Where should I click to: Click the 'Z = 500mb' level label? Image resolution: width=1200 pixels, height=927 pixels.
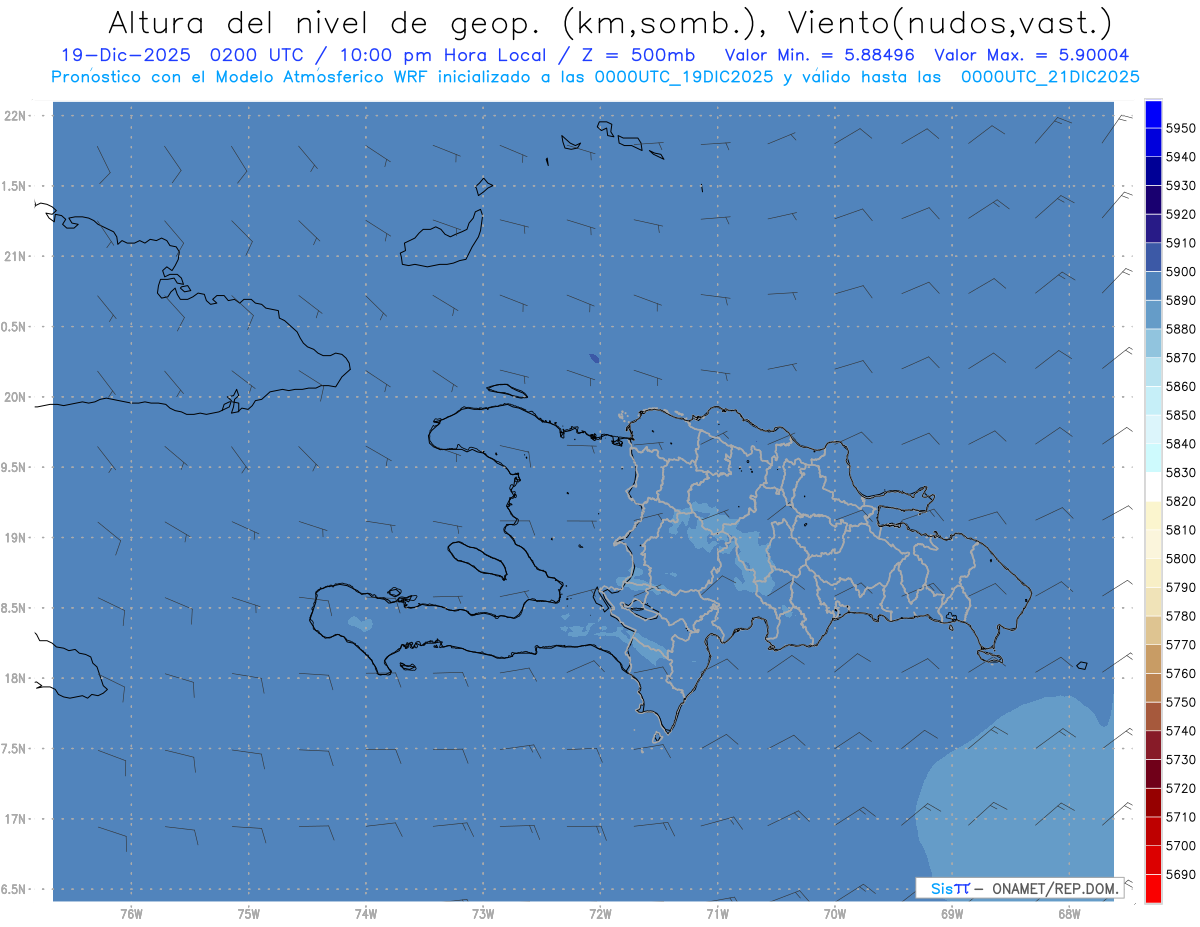click(x=638, y=55)
